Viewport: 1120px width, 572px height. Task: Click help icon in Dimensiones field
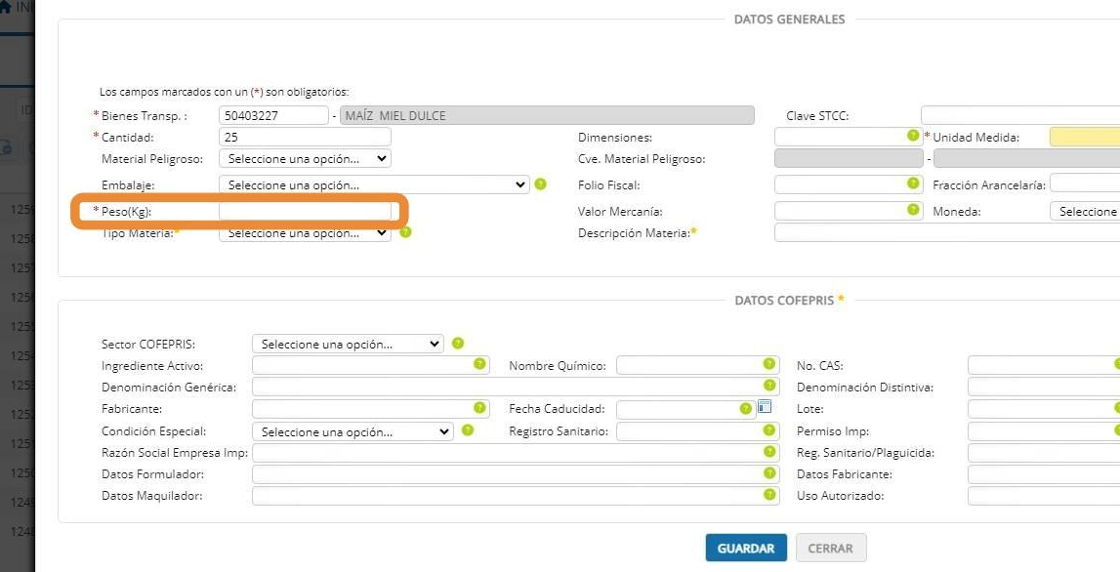912,135
